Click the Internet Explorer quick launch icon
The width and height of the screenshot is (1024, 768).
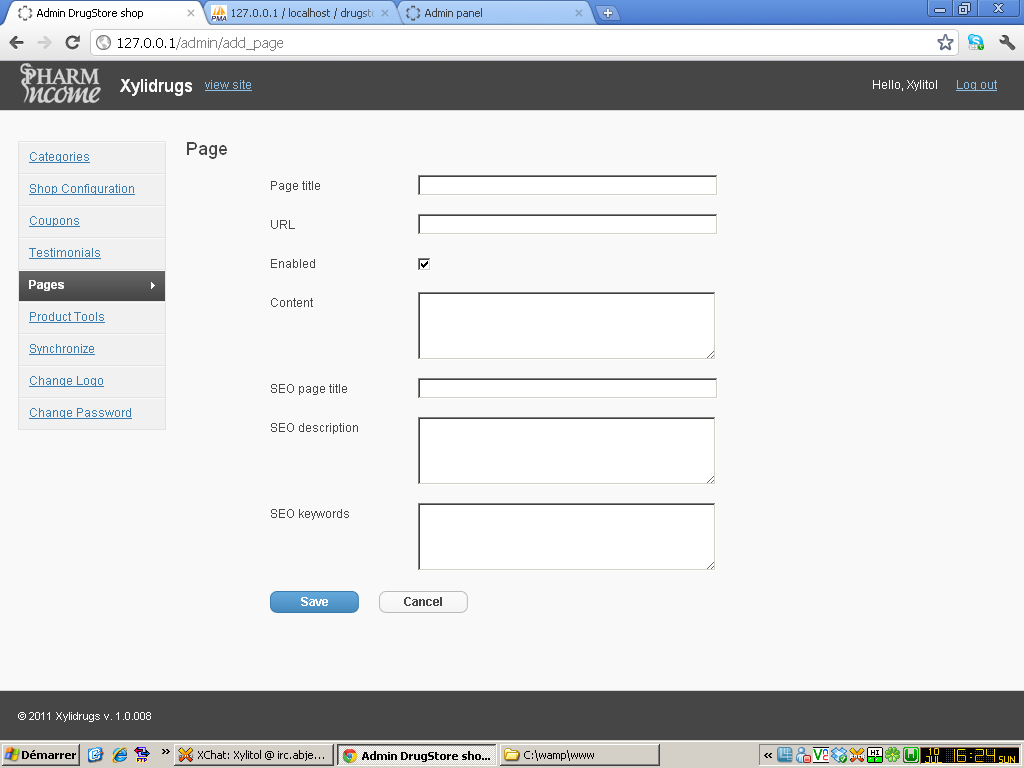pos(120,754)
